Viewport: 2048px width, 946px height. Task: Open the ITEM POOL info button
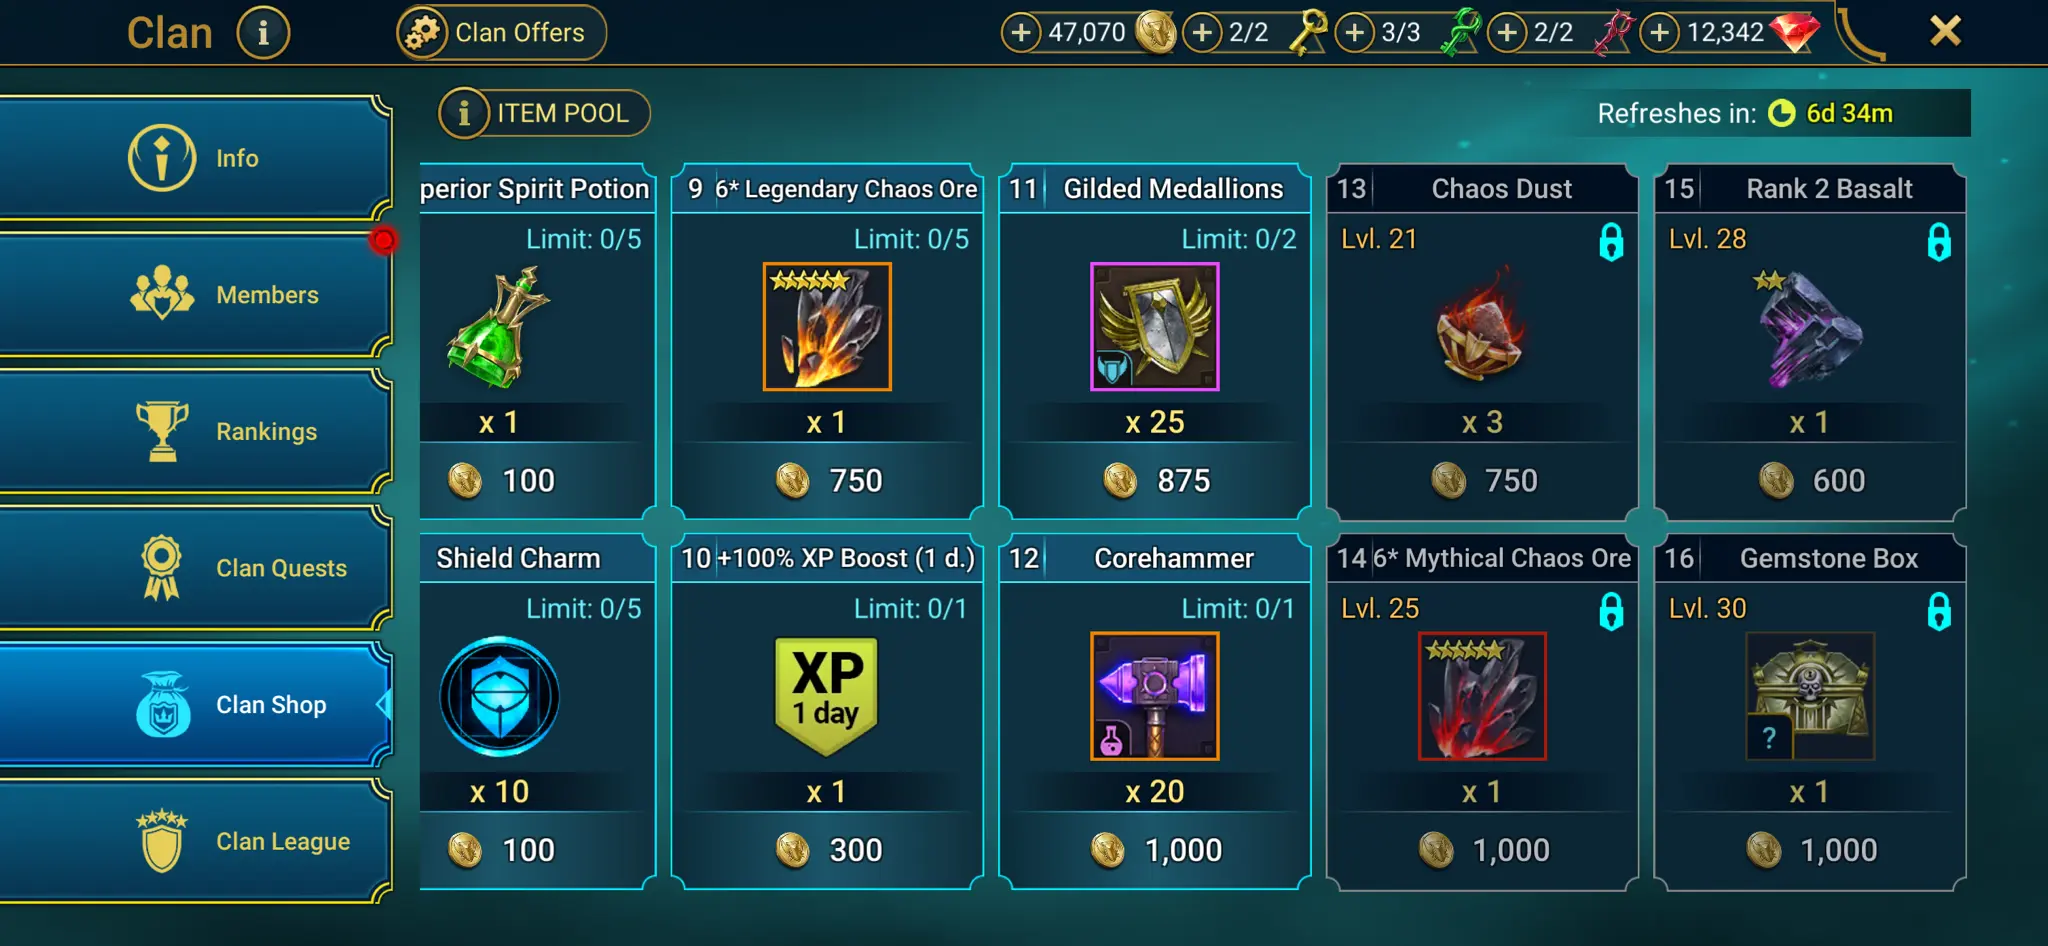tap(544, 113)
